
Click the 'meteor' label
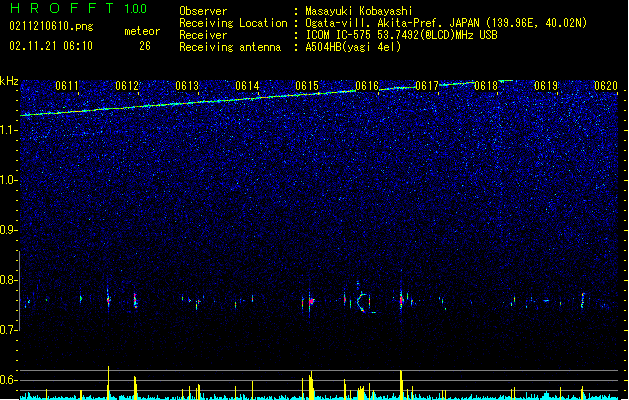pos(142,31)
